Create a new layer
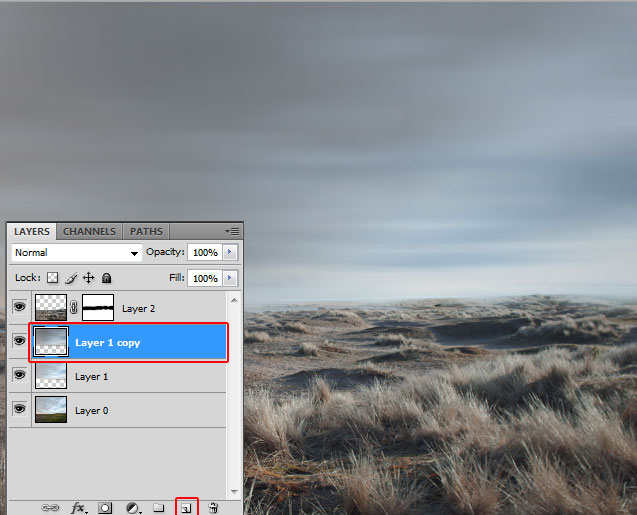The image size is (637, 515). point(186,508)
